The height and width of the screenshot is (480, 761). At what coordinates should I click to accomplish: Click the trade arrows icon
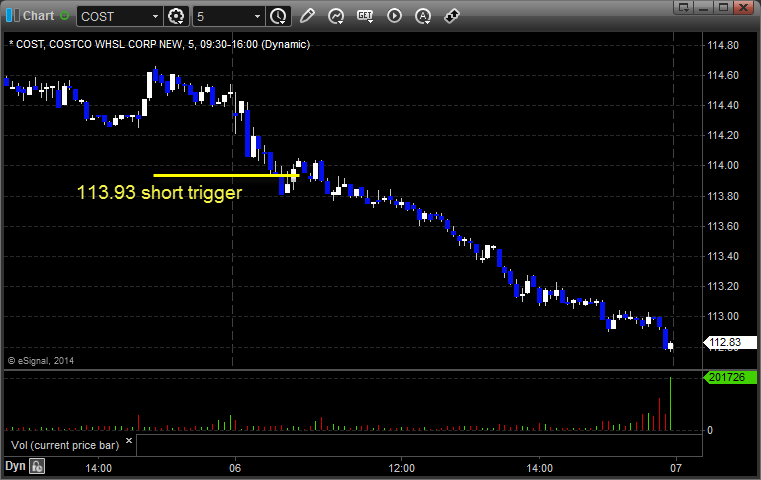pyautogui.click(x=452, y=17)
